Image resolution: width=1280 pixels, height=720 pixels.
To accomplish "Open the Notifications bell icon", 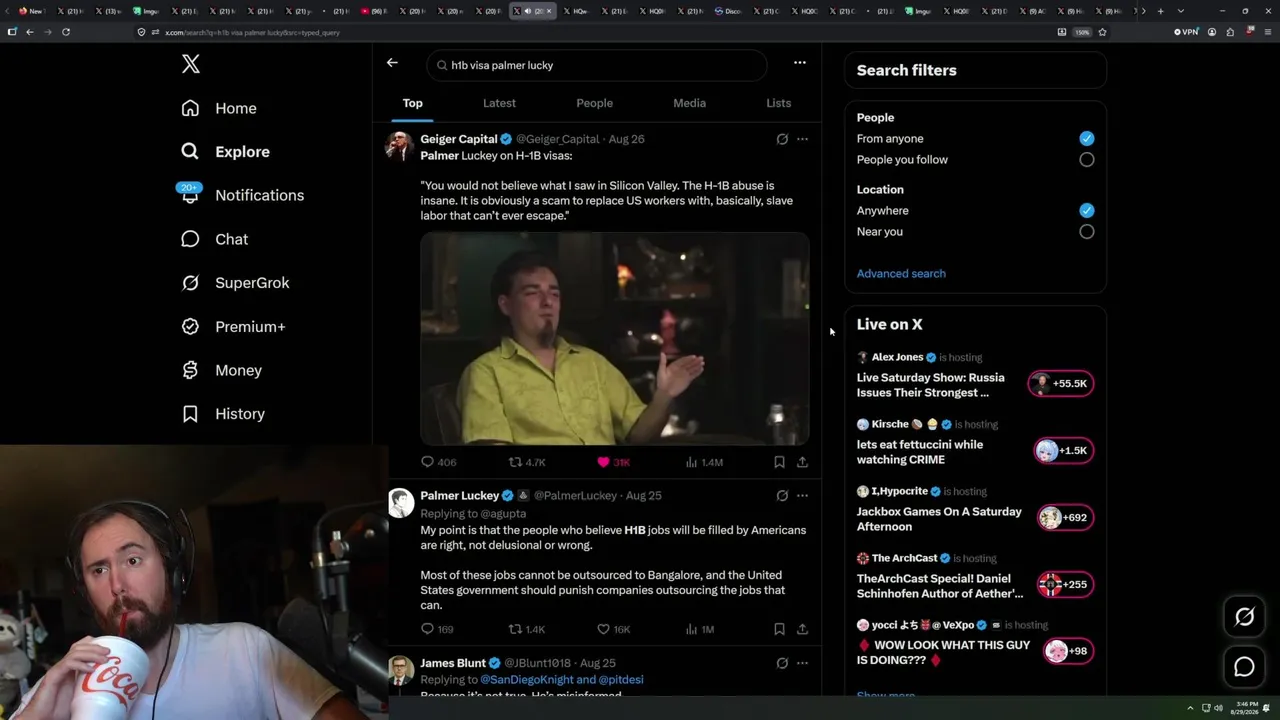I will 190,194.
